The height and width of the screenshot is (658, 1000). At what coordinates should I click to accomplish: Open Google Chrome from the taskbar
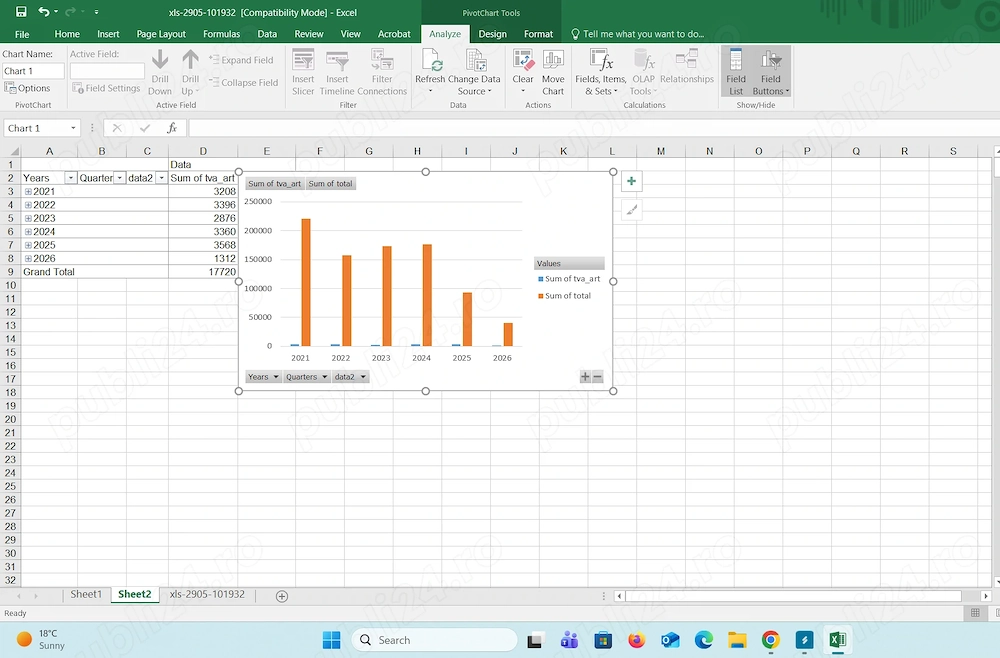(x=770, y=640)
